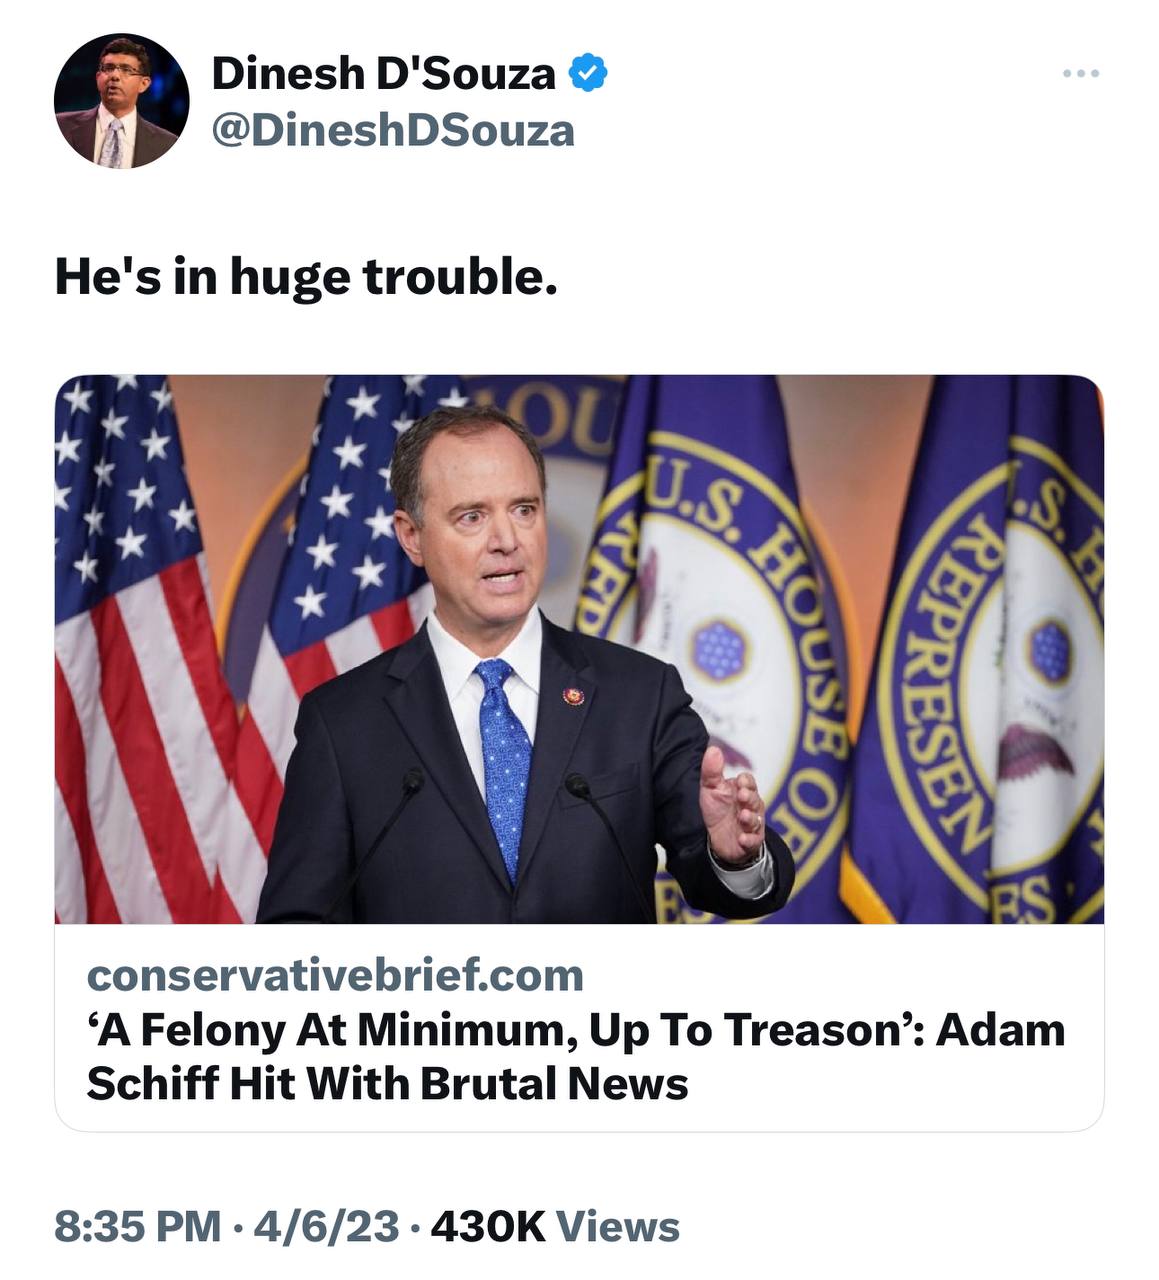This screenshot has height=1280, width=1159.
Task: Open the author's round profile avatar
Action: 121,101
